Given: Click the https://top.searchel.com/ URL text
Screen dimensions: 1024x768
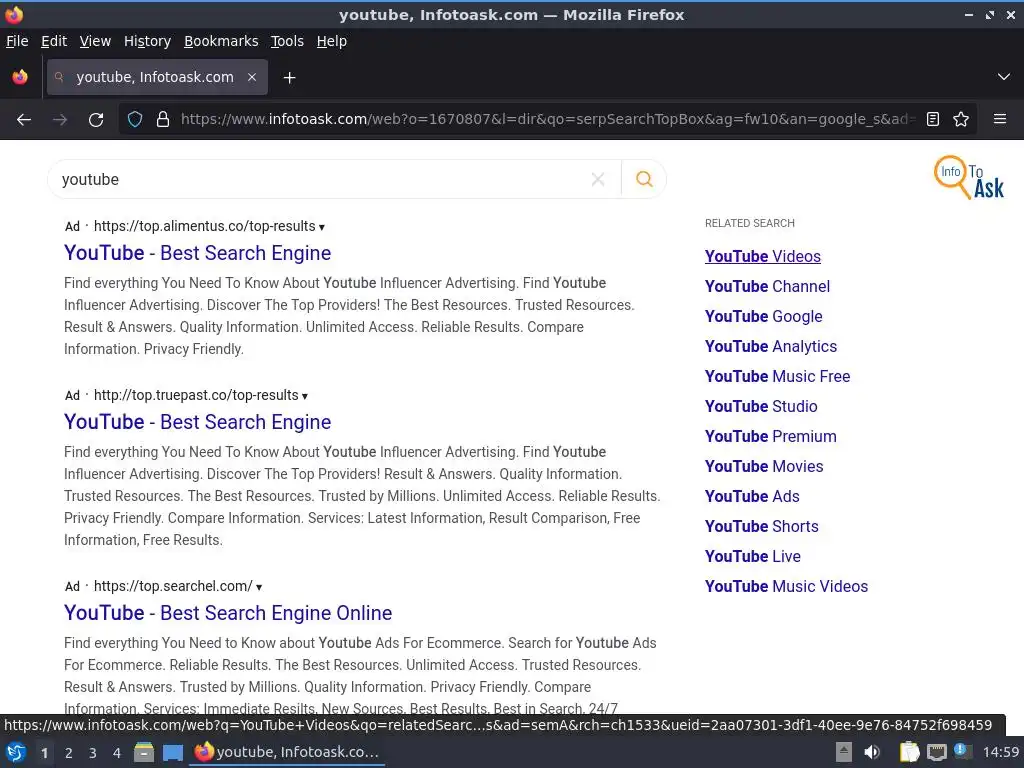Looking at the screenshot, I should point(173,586).
